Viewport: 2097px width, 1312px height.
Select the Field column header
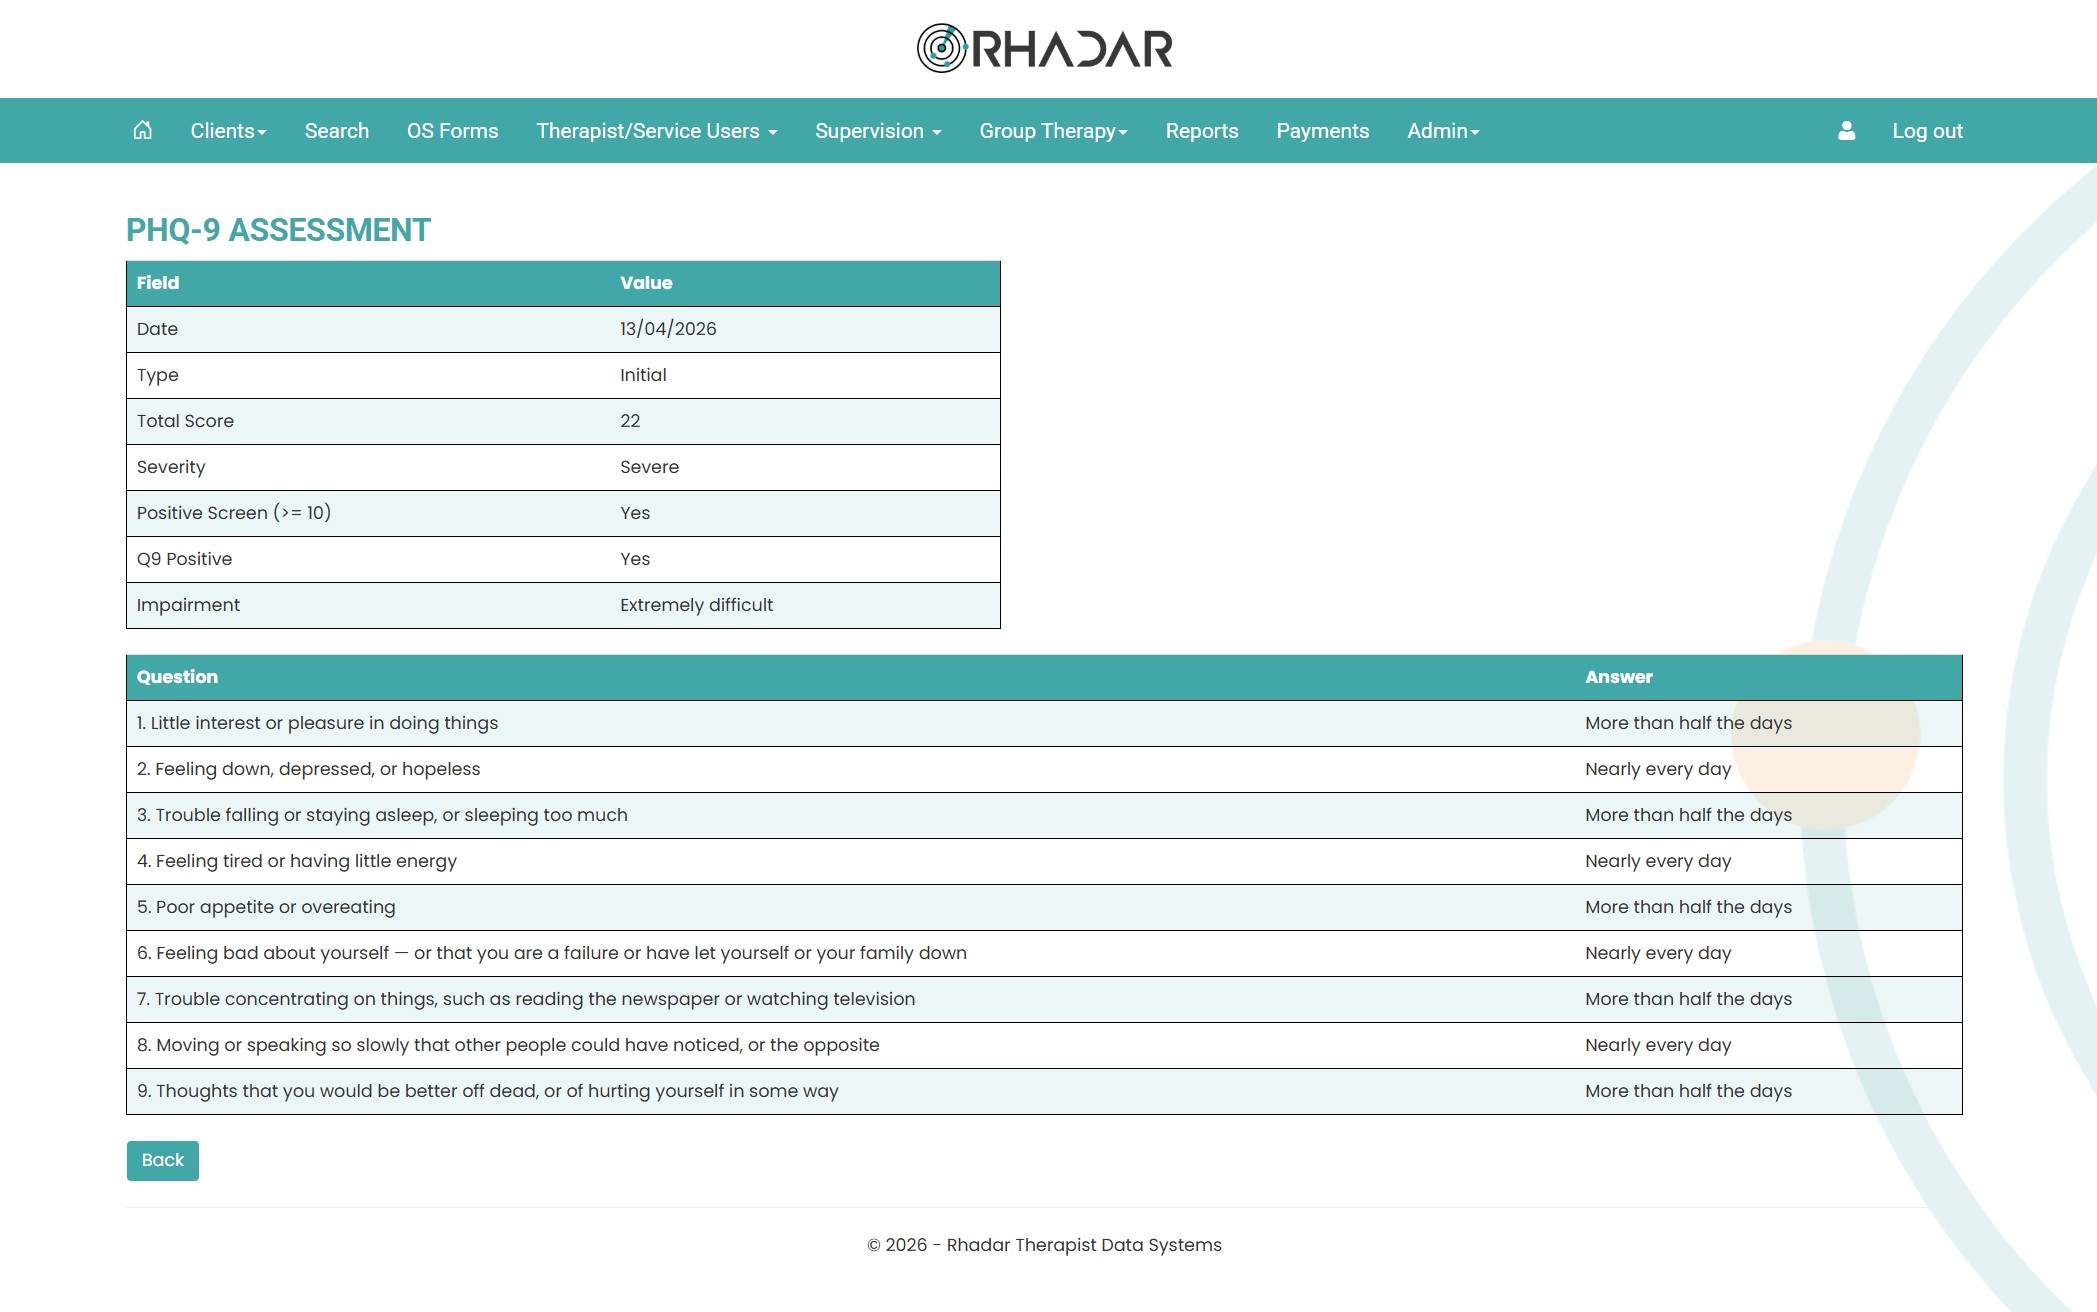click(158, 283)
